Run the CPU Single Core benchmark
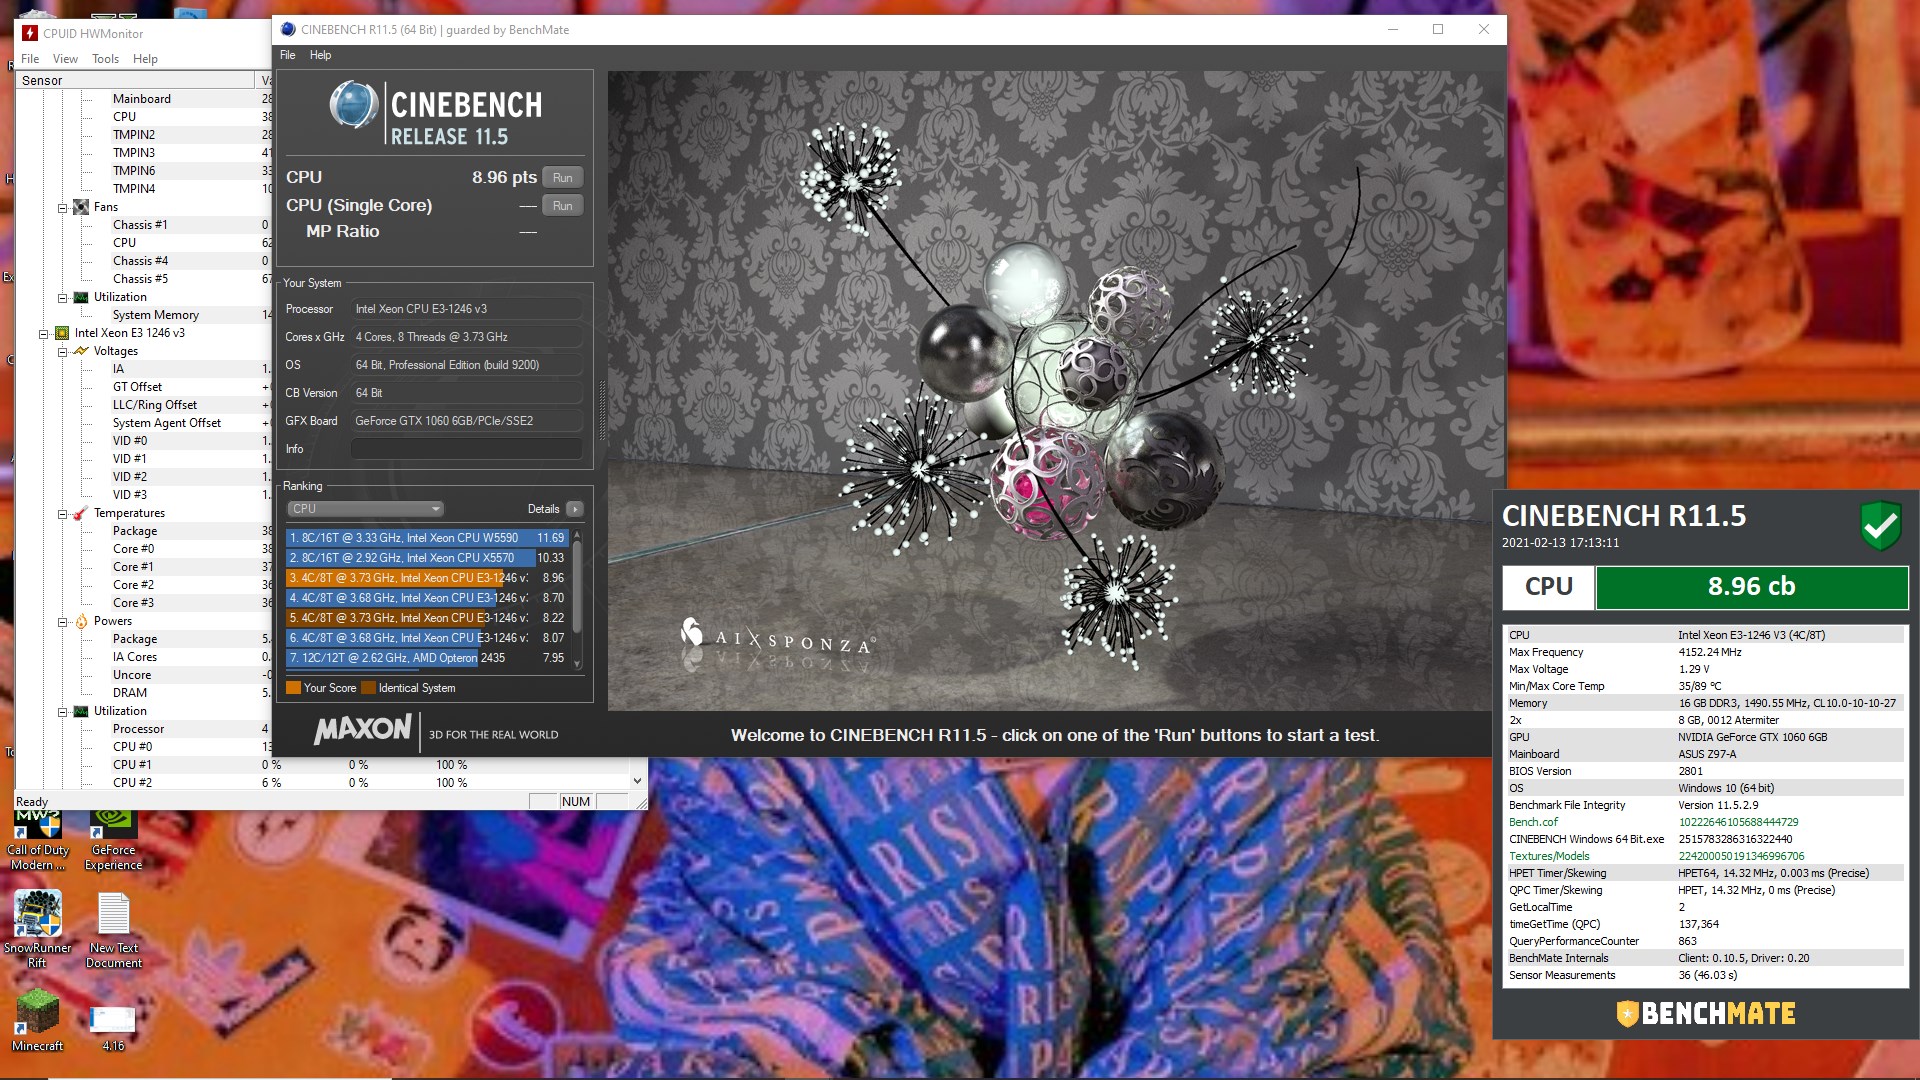Screen dimensions: 1920x1080 562,206
